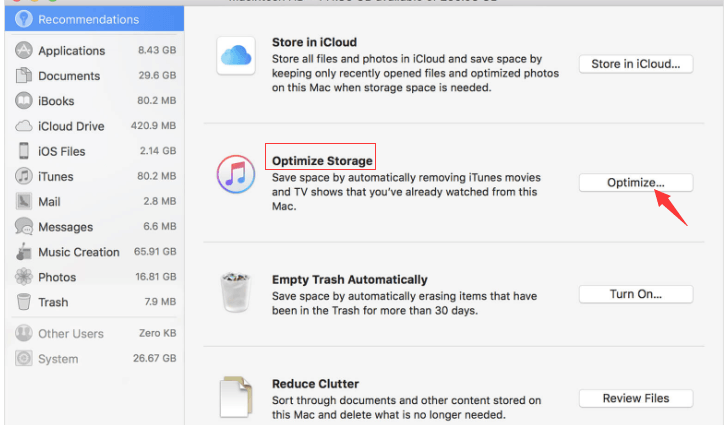The height and width of the screenshot is (425, 725).
Task: Click the iTunes sidebar note icon
Action: (24, 176)
